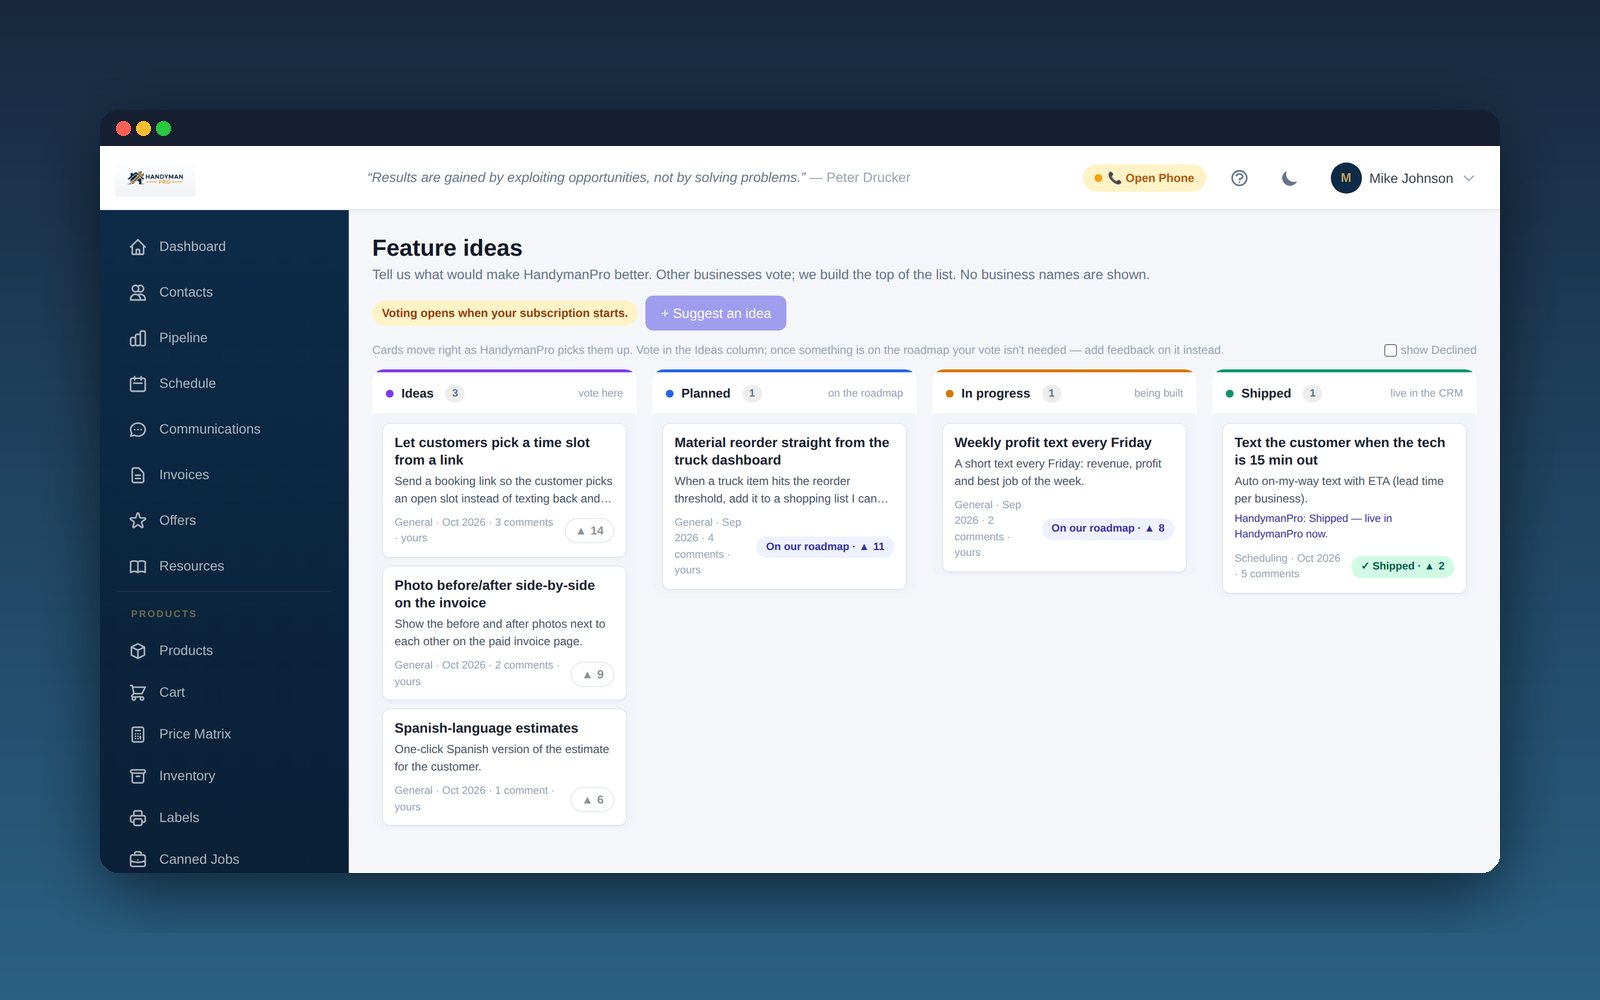
Task: Click the Resources book icon
Action: point(138,566)
